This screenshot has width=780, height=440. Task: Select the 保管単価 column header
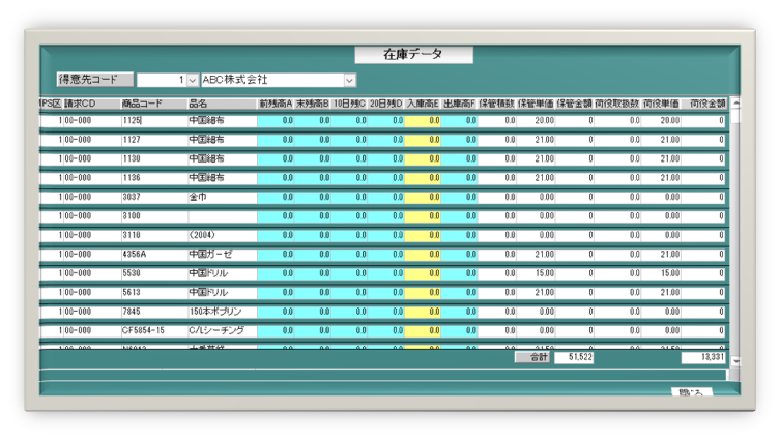(x=536, y=103)
